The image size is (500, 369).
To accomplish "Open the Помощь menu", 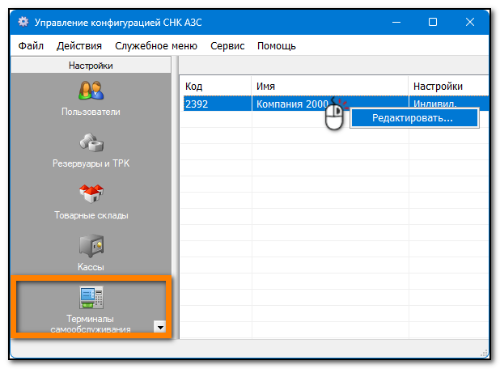I will (276, 46).
